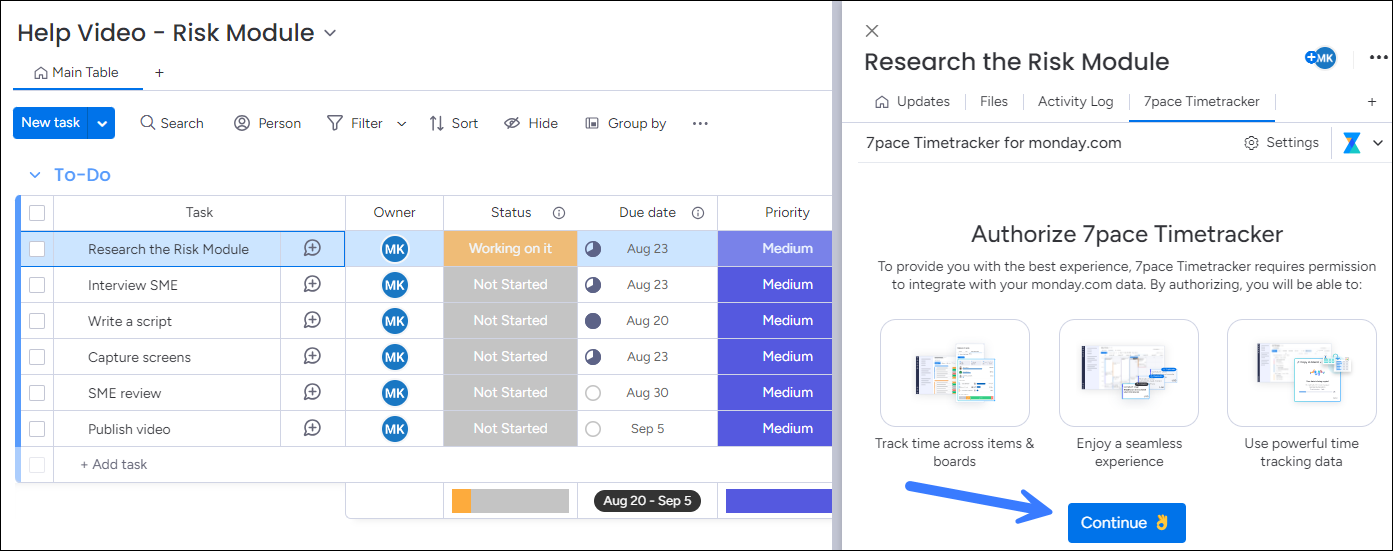This screenshot has width=1393, height=551.
Task: Click deadline indicator for SME review row
Action: point(593,393)
